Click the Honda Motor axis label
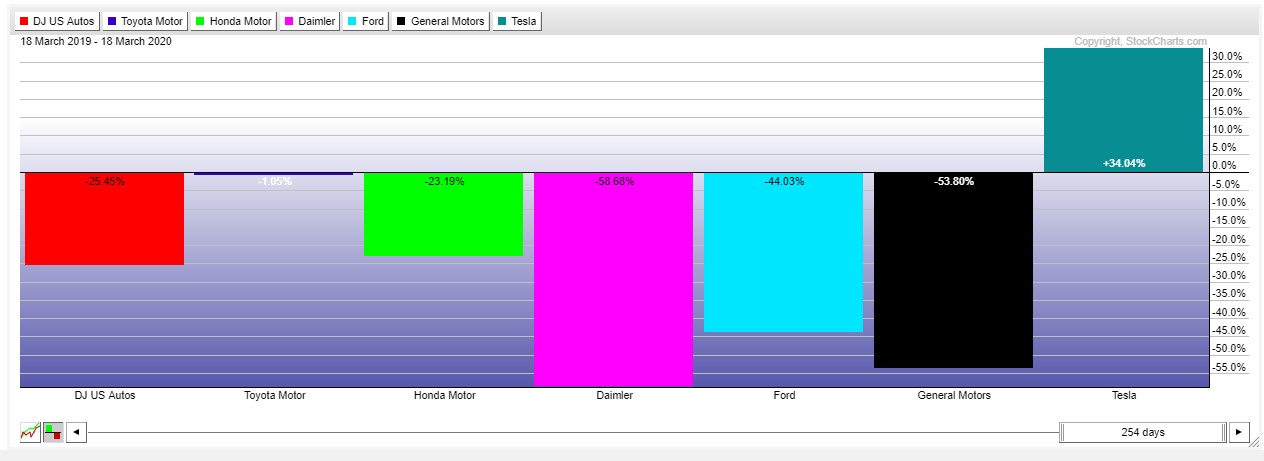Image resolution: width=1264 pixels, height=461 pixels. [x=444, y=395]
